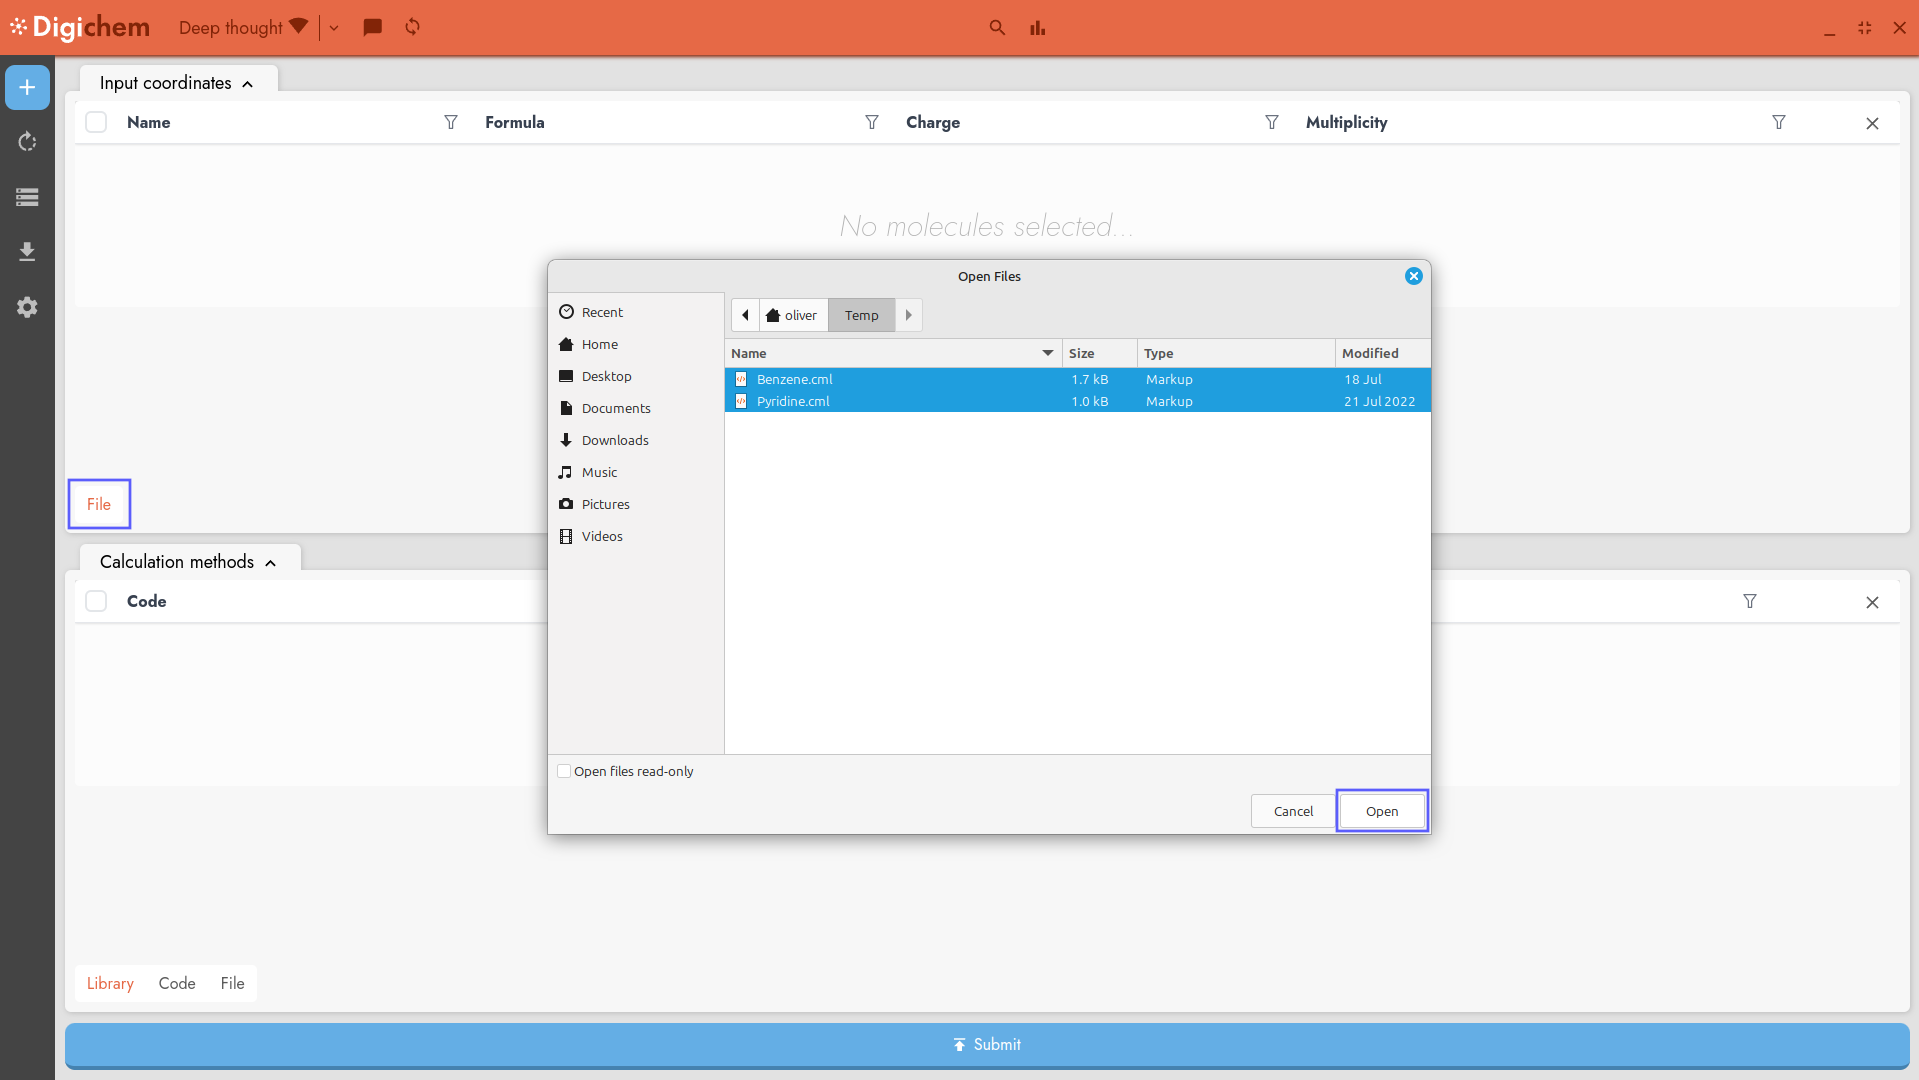Screen dimensions: 1919x1080
Task: Select the queue list icon in the sidebar
Action: (27, 197)
